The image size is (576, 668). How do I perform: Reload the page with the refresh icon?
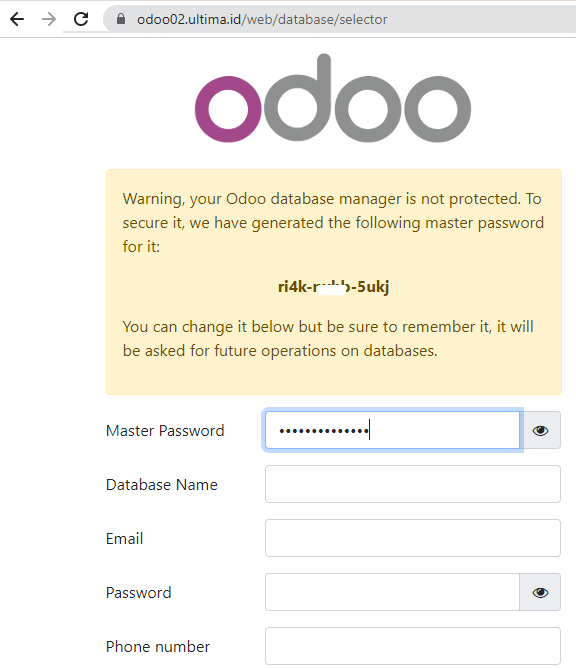[x=81, y=19]
